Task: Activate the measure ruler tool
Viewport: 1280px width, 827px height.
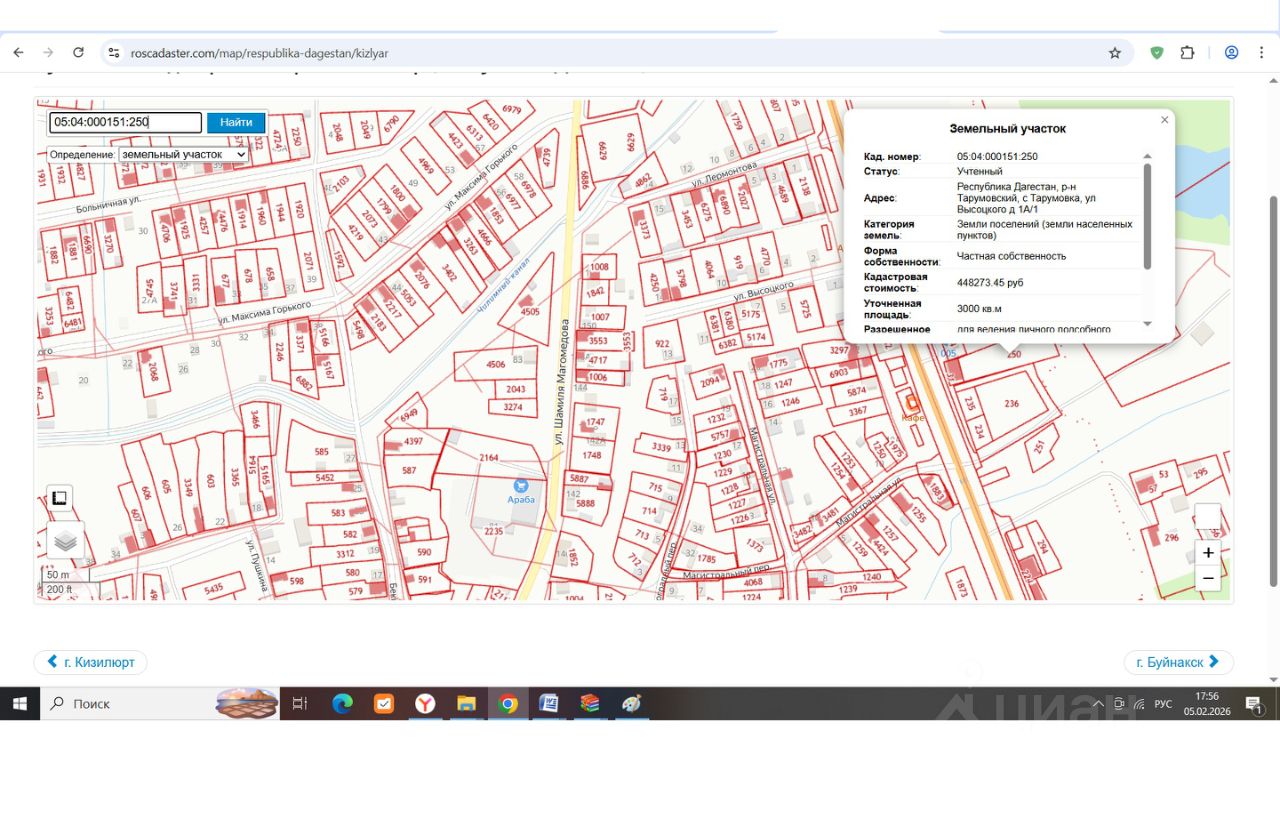Action: (x=59, y=498)
